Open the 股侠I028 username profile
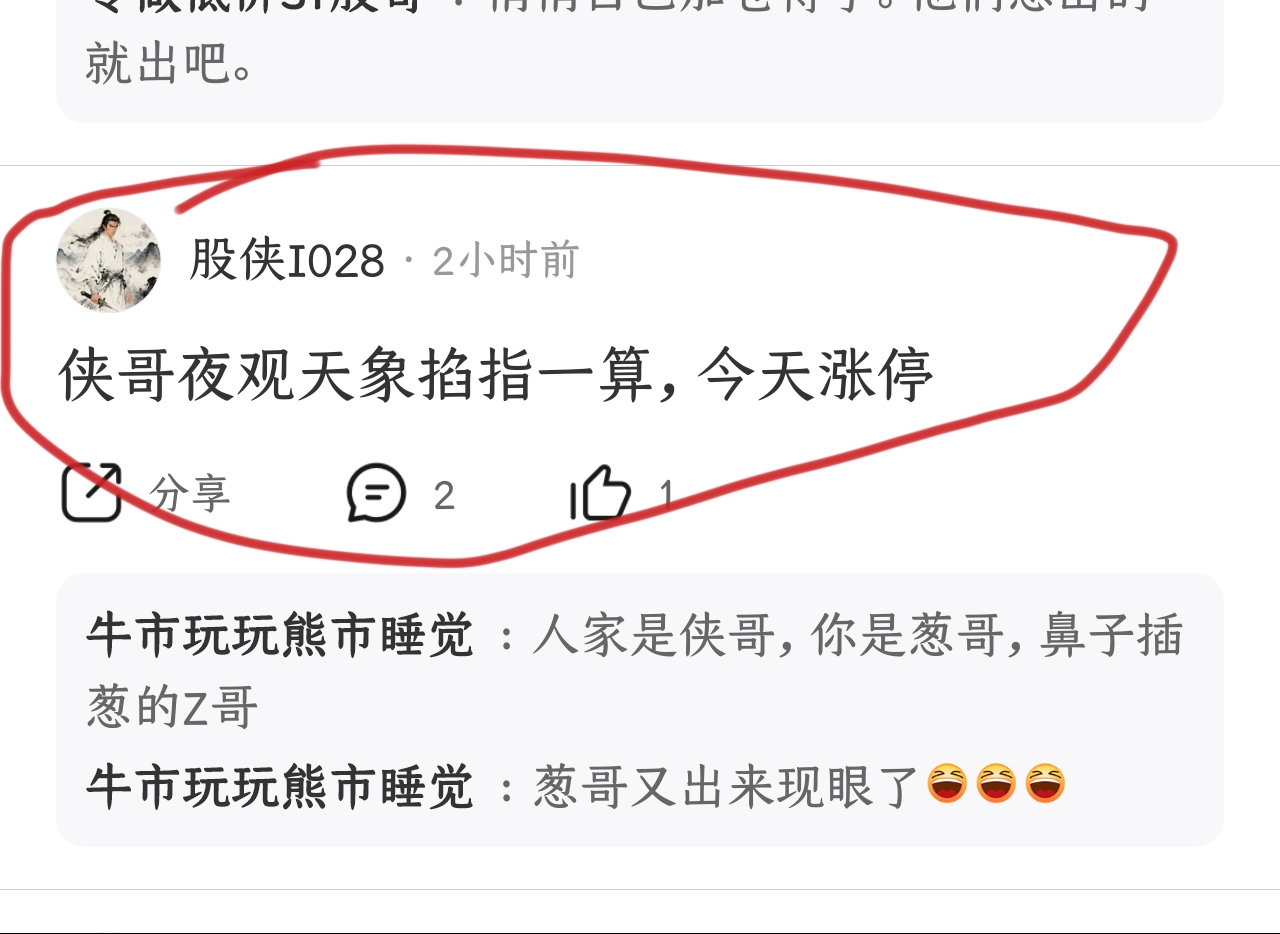 pyautogui.click(x=287, y=261)
